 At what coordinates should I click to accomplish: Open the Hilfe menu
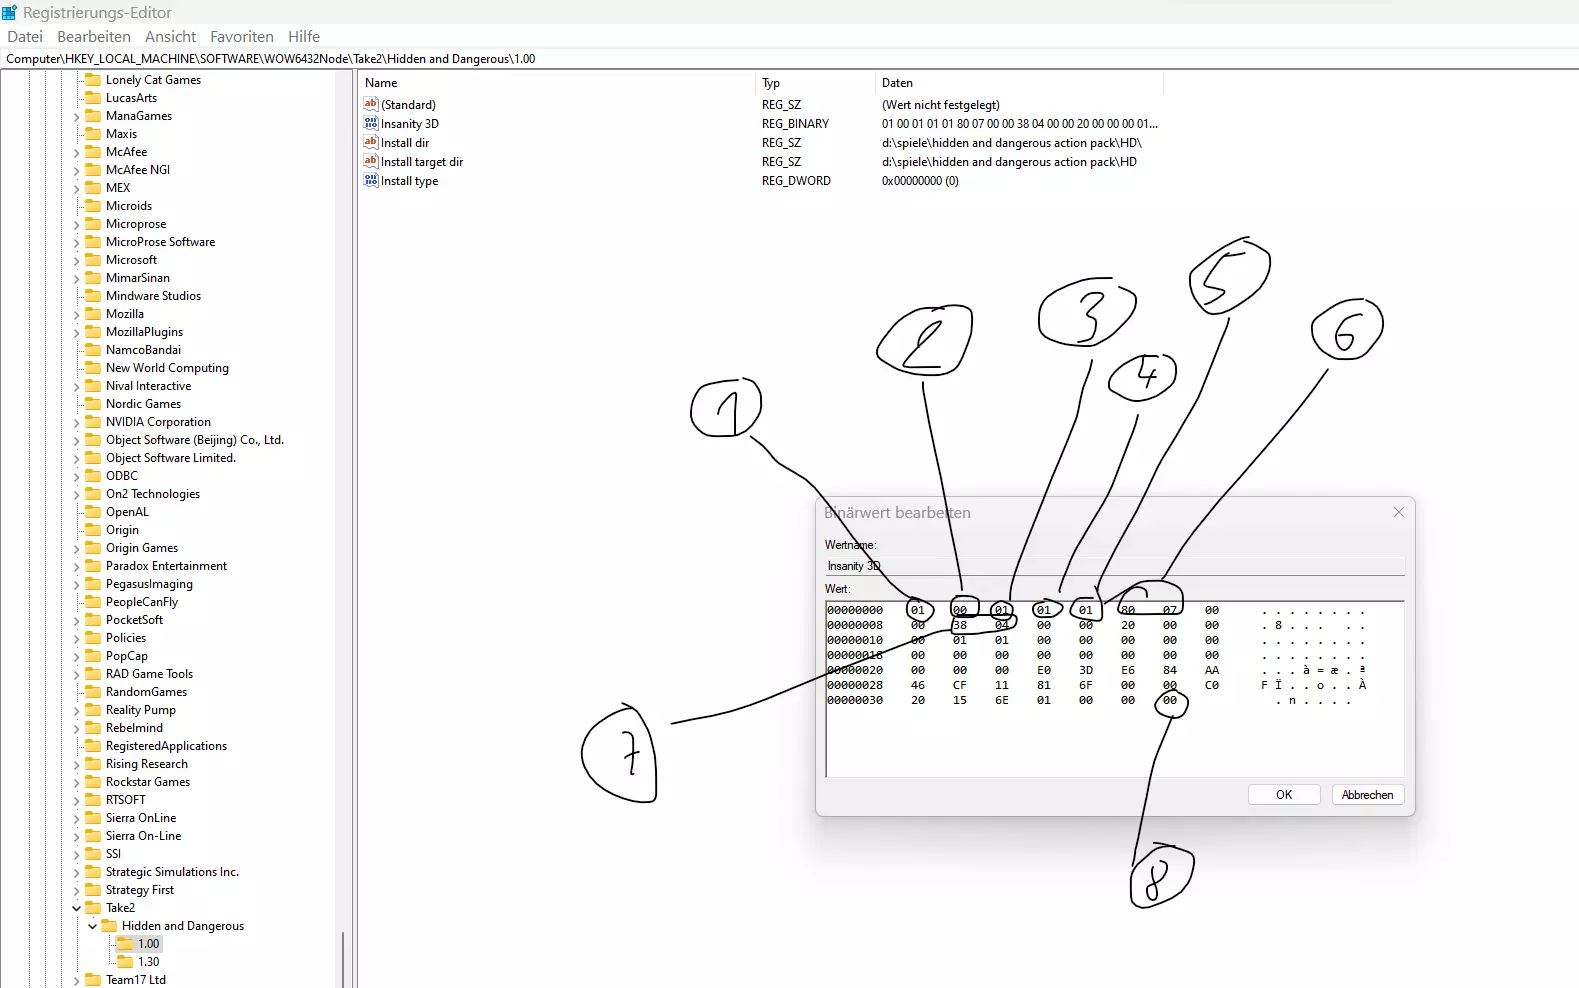[x=304, y=36]
